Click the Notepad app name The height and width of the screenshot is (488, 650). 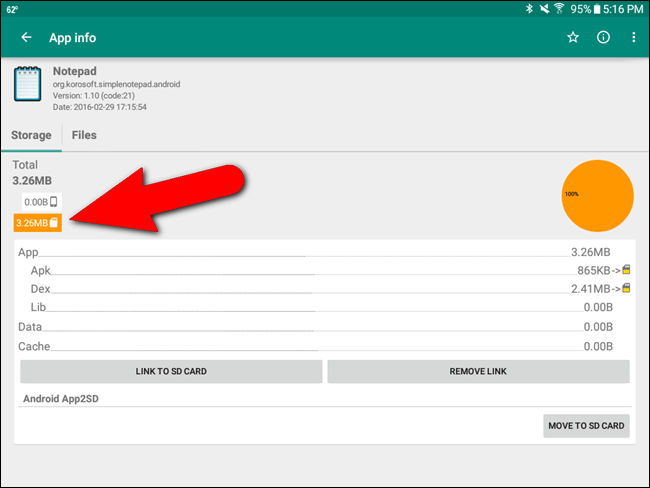tap(75, 71)
